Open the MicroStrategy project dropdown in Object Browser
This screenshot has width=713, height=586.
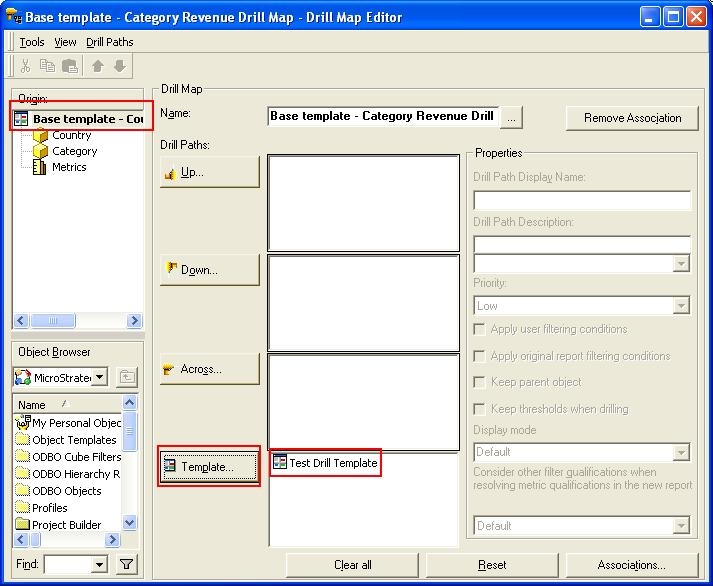[61, 377]
